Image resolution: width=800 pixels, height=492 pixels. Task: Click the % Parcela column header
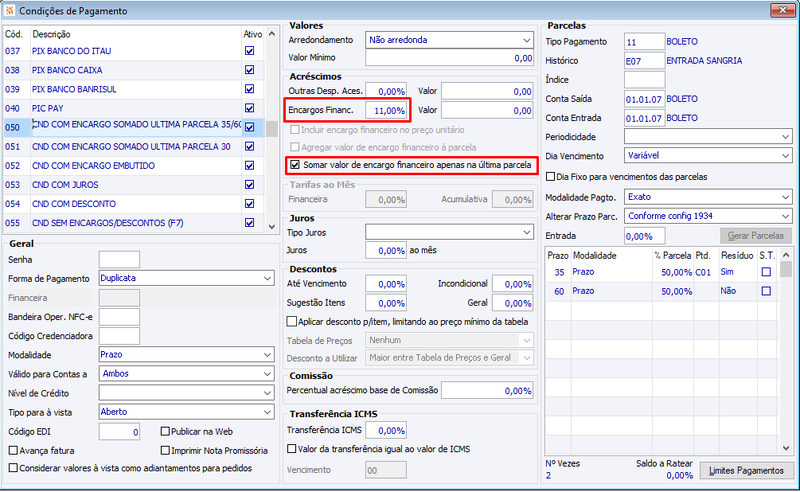(x=672, y=255)
